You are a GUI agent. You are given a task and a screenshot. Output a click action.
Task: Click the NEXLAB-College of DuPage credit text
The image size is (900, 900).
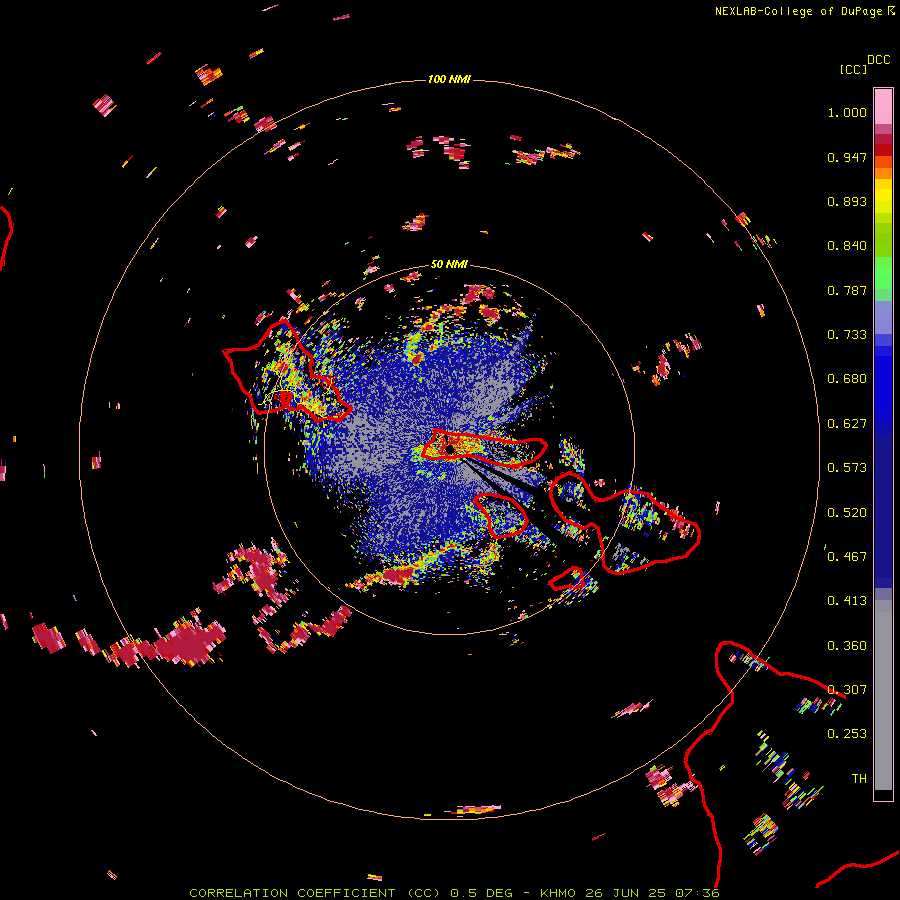pyautogui.click(x=798, y=11)
